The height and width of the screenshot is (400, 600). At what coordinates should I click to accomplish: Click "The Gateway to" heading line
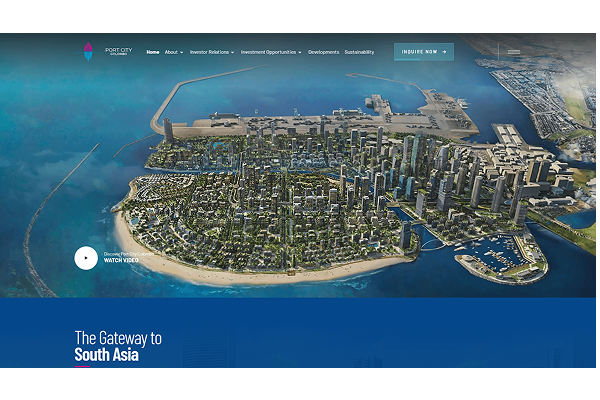(x=118, y=338)
